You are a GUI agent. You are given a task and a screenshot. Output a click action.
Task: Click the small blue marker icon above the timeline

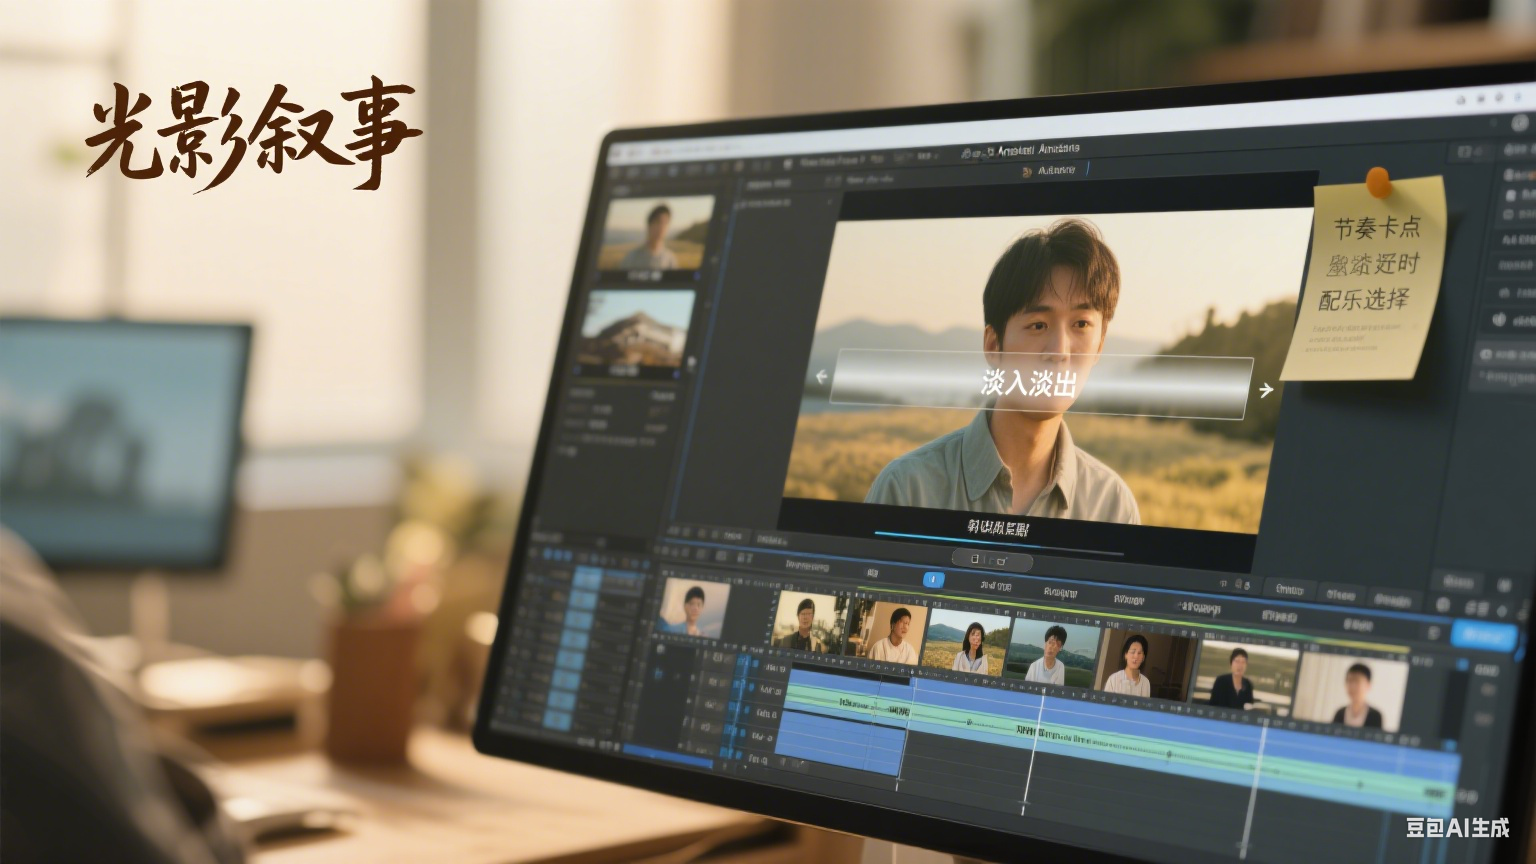(x=932, y=580)
